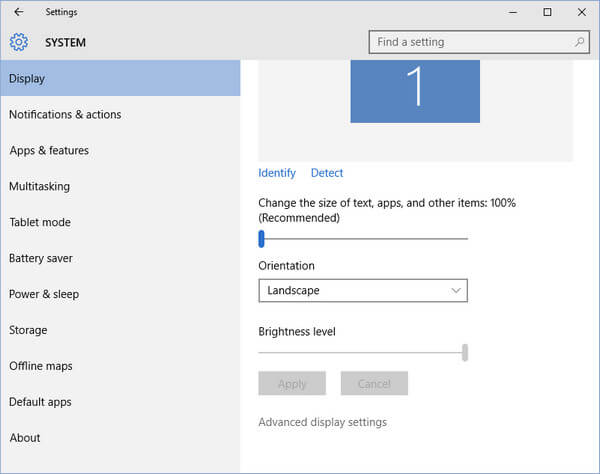Select monitor 1 thumbnail
The image size is (600, 474).
click(415, 91)
